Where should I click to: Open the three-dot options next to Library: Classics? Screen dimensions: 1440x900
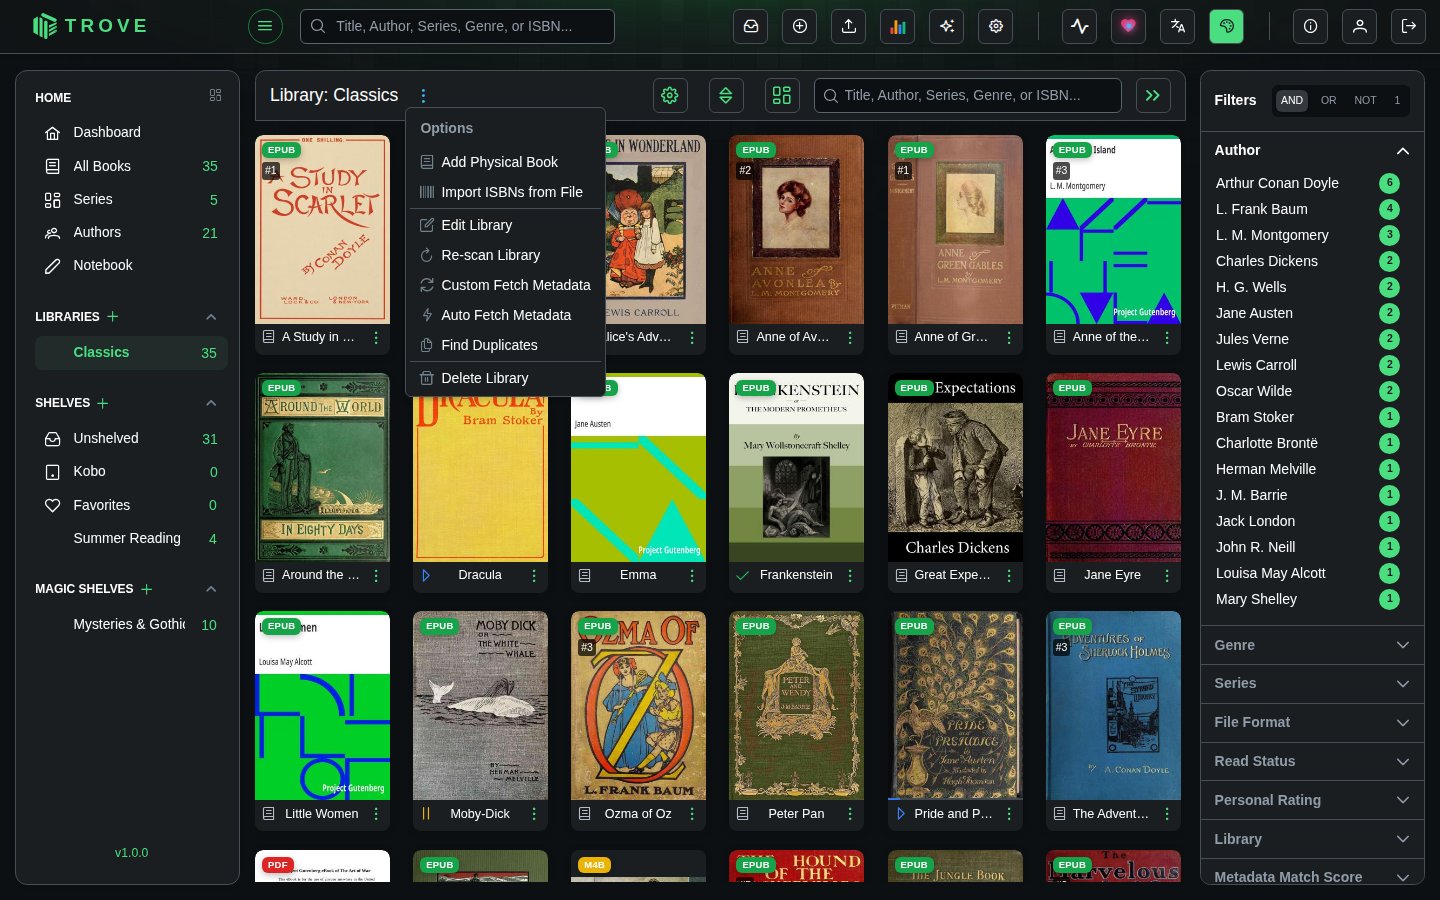click(423, 96)
